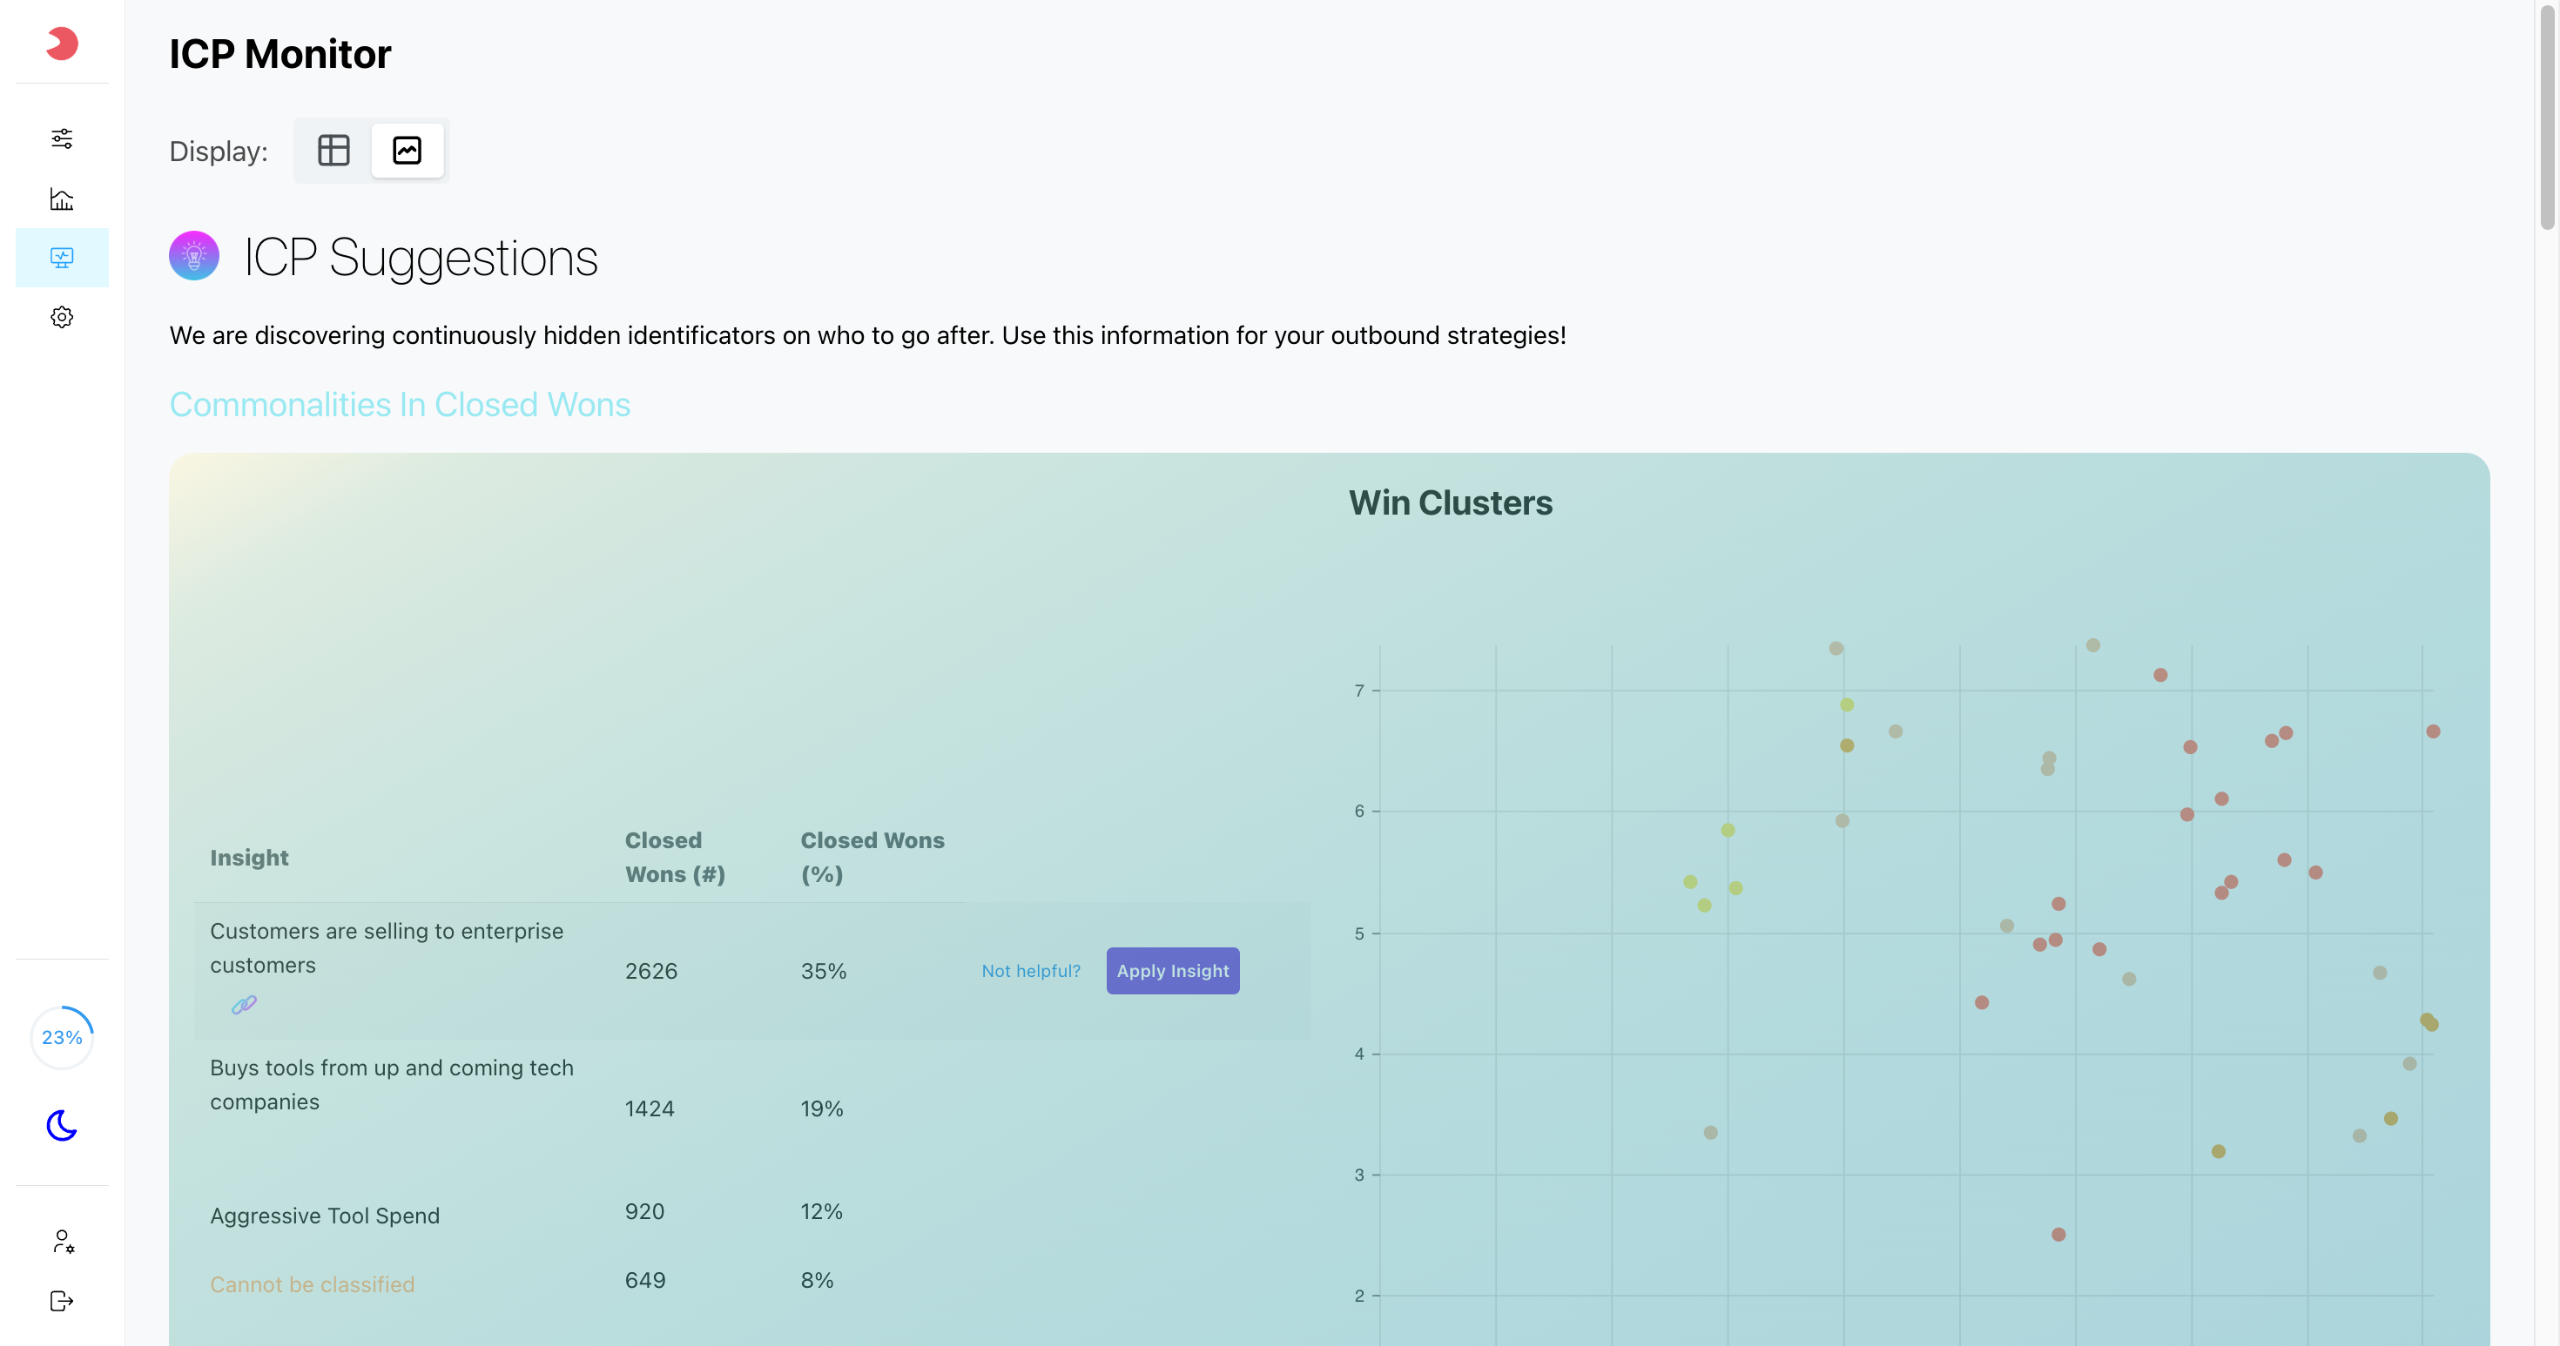Click the Cannot be classified insight
This screenshot has height=1346, width=2560.
(x=312, y=1284)
